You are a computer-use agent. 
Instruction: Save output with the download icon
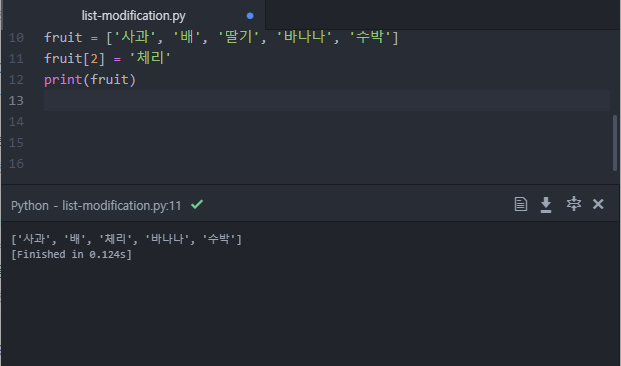[x=546, y=204]
